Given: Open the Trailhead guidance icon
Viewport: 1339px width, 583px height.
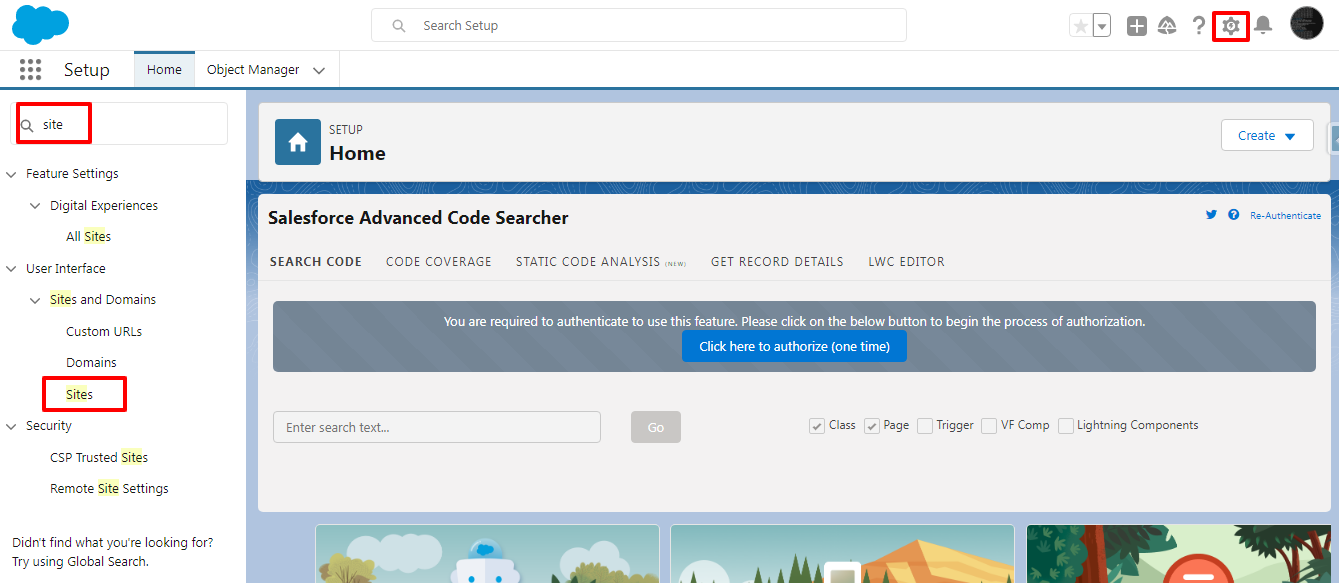Looking at the screenshot, I should click(1167, 26).
